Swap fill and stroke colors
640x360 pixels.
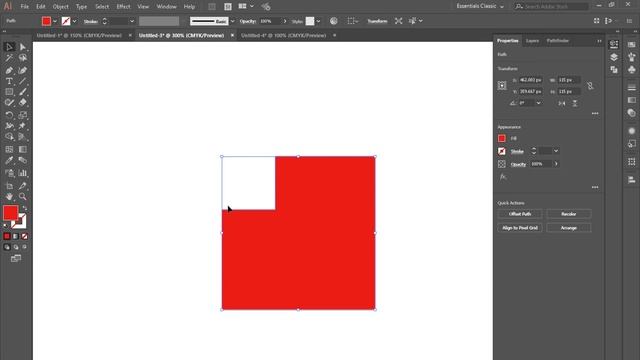tap(25, 208)
